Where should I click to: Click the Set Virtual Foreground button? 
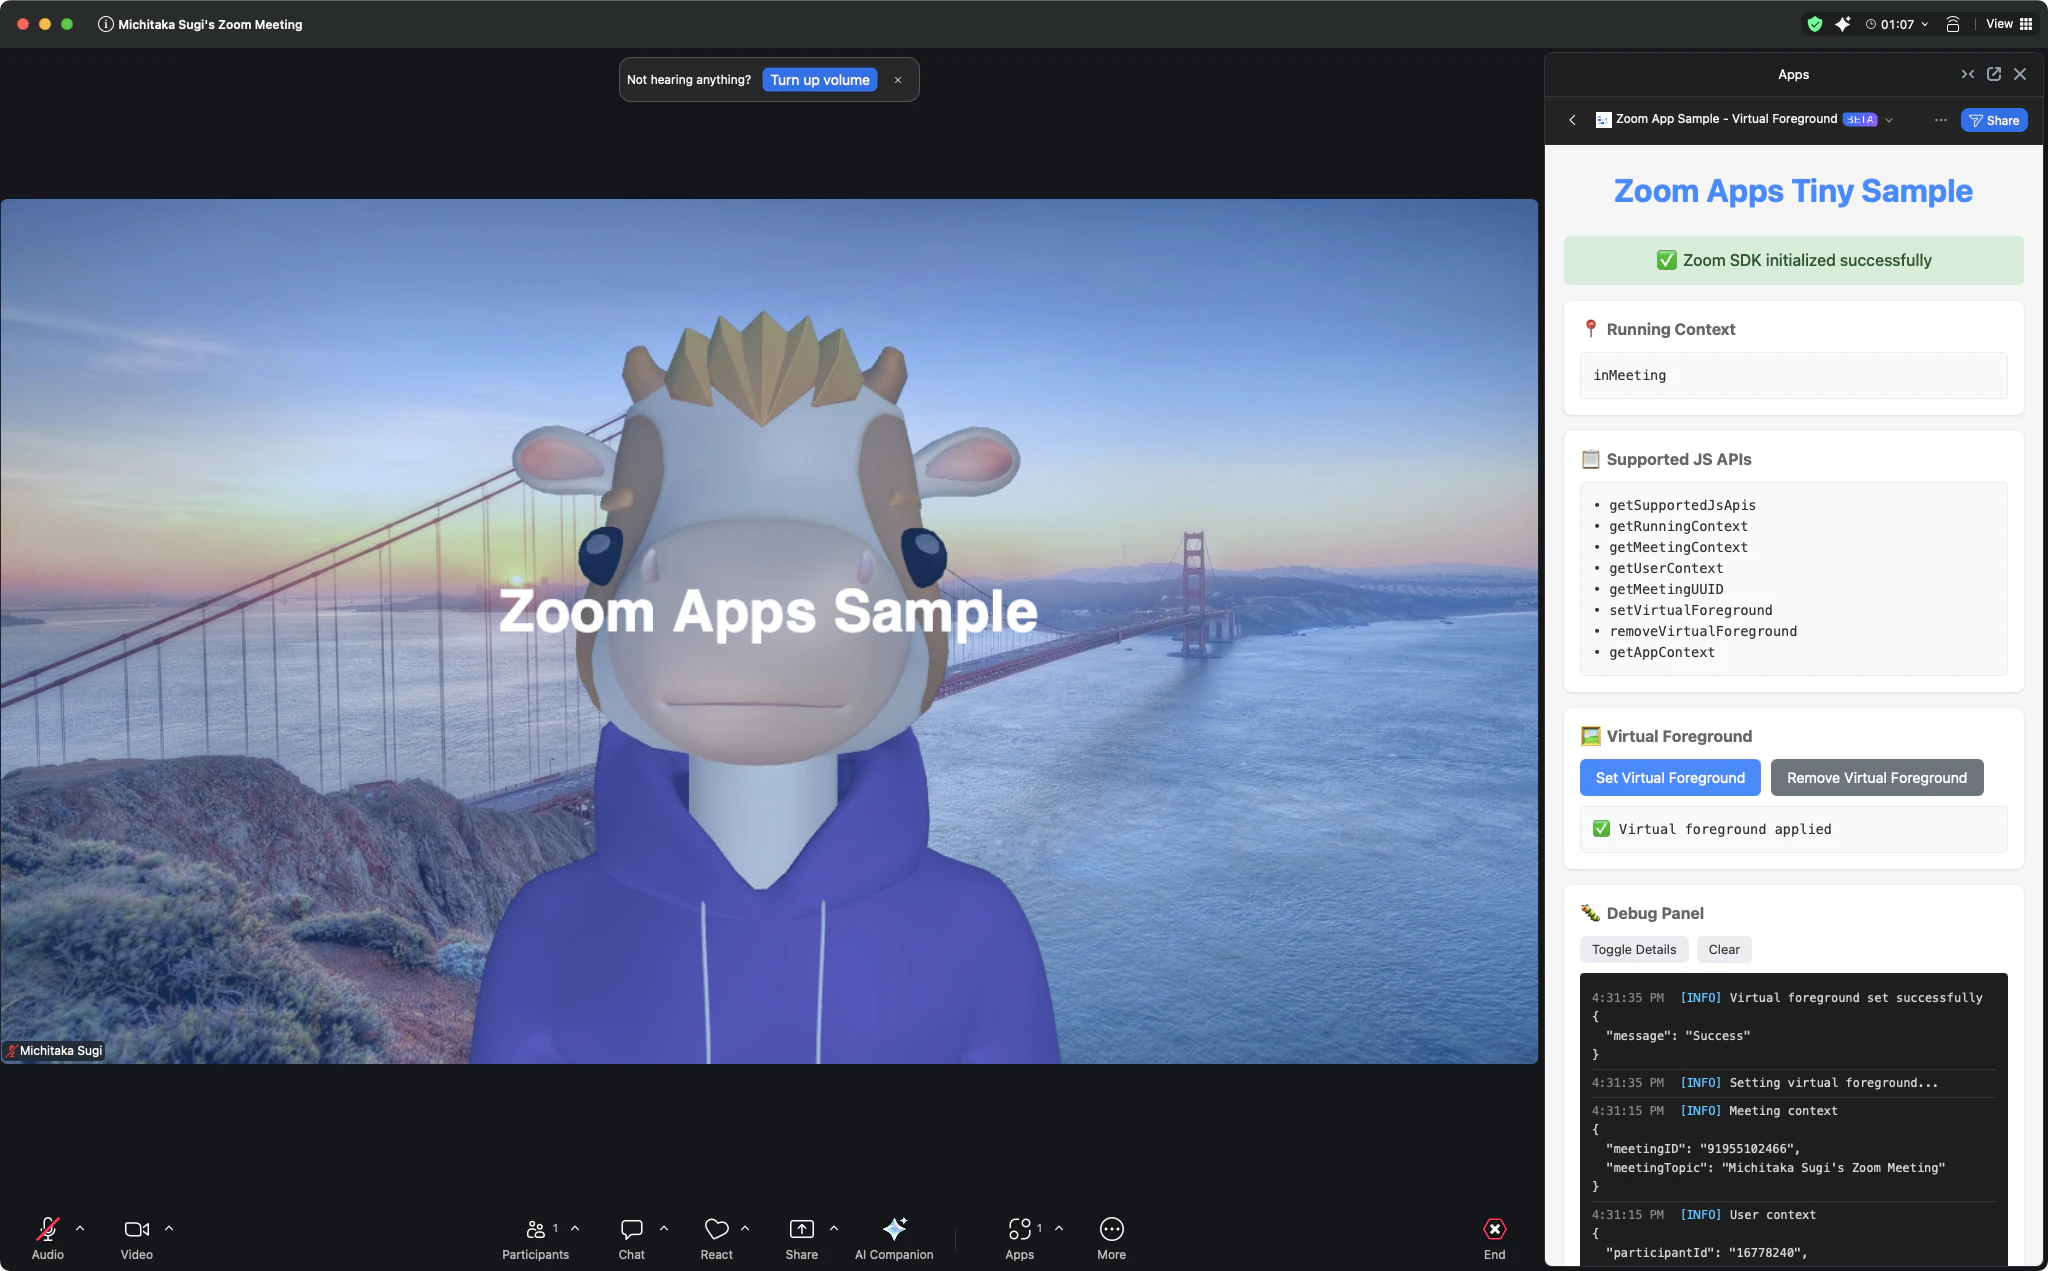tap(1670, 778)
